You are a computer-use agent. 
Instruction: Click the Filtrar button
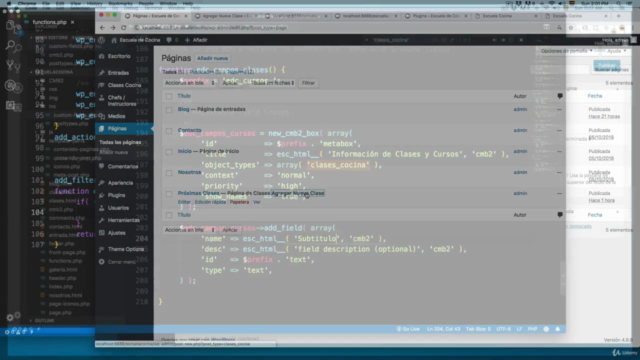pos(308,83)
